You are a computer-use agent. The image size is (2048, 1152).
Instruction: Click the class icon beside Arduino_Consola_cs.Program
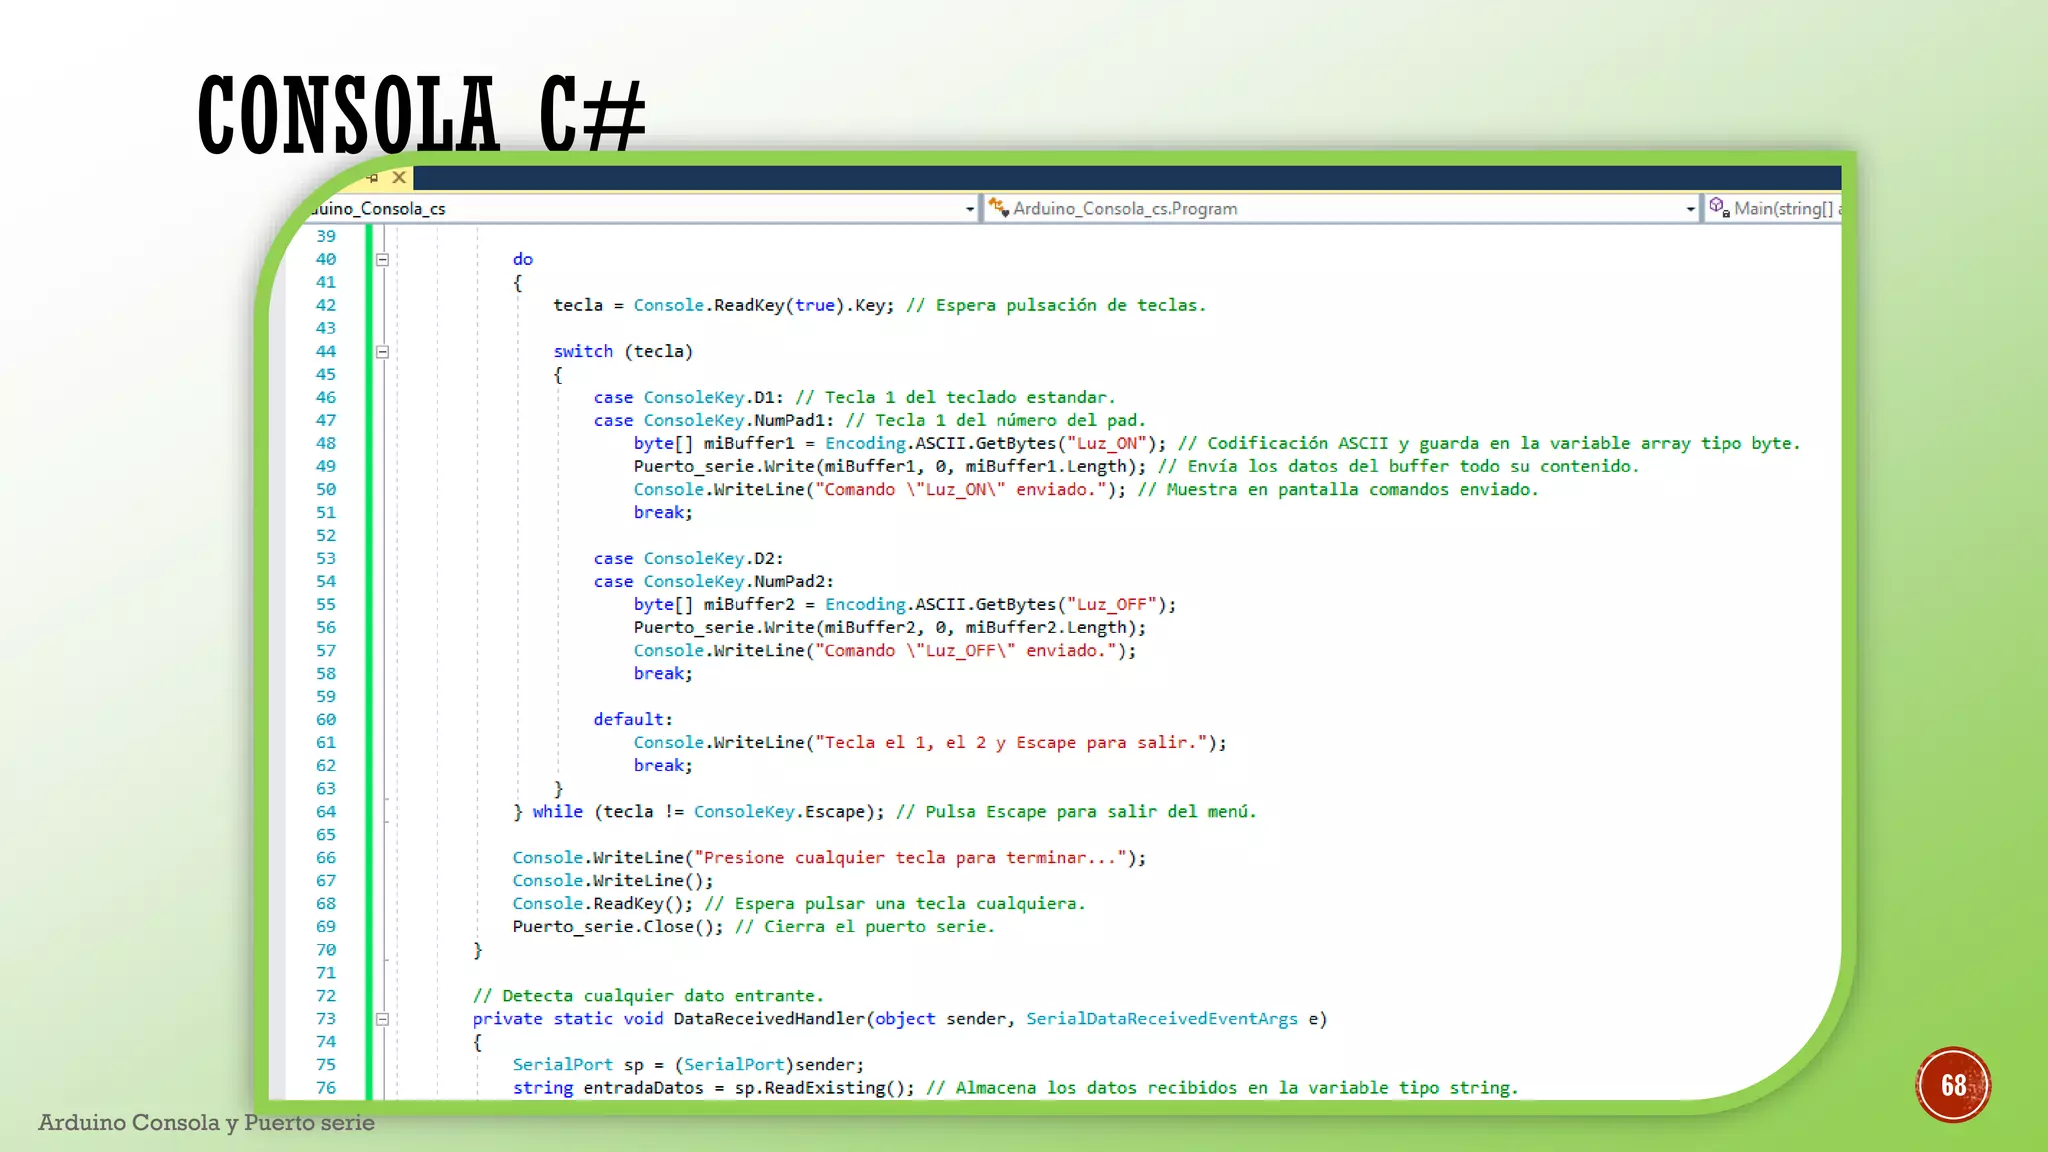(x=997, y=207)
